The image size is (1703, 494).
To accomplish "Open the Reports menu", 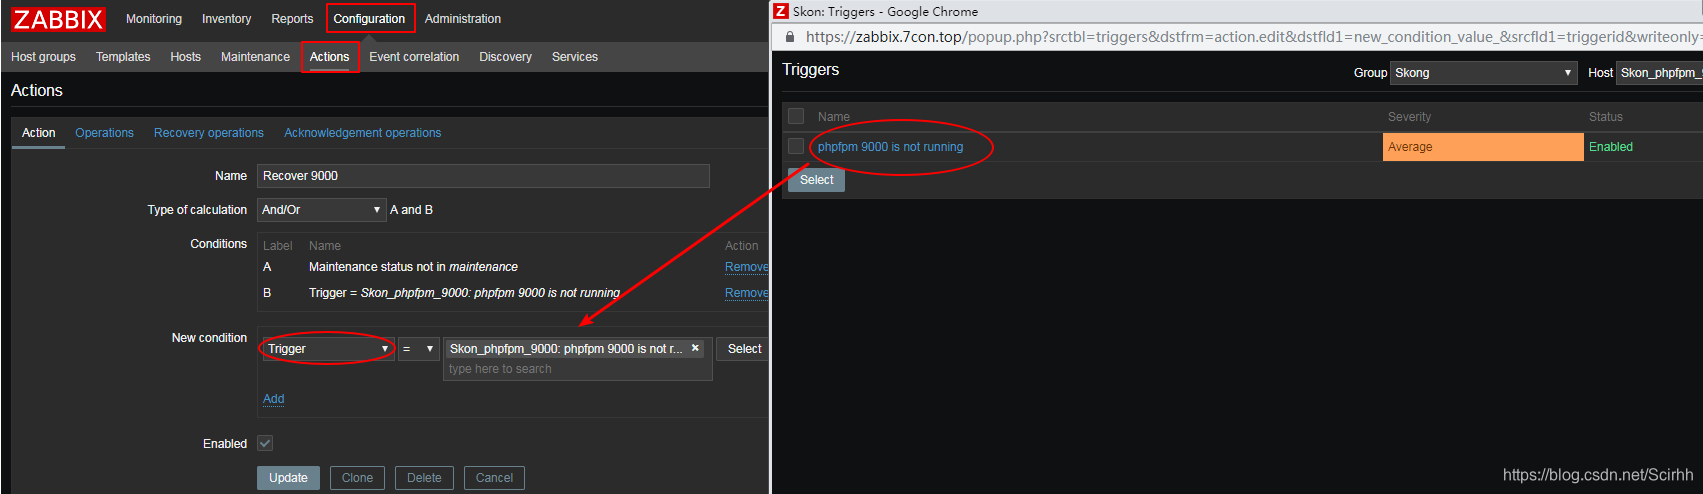I will point(292,19).
